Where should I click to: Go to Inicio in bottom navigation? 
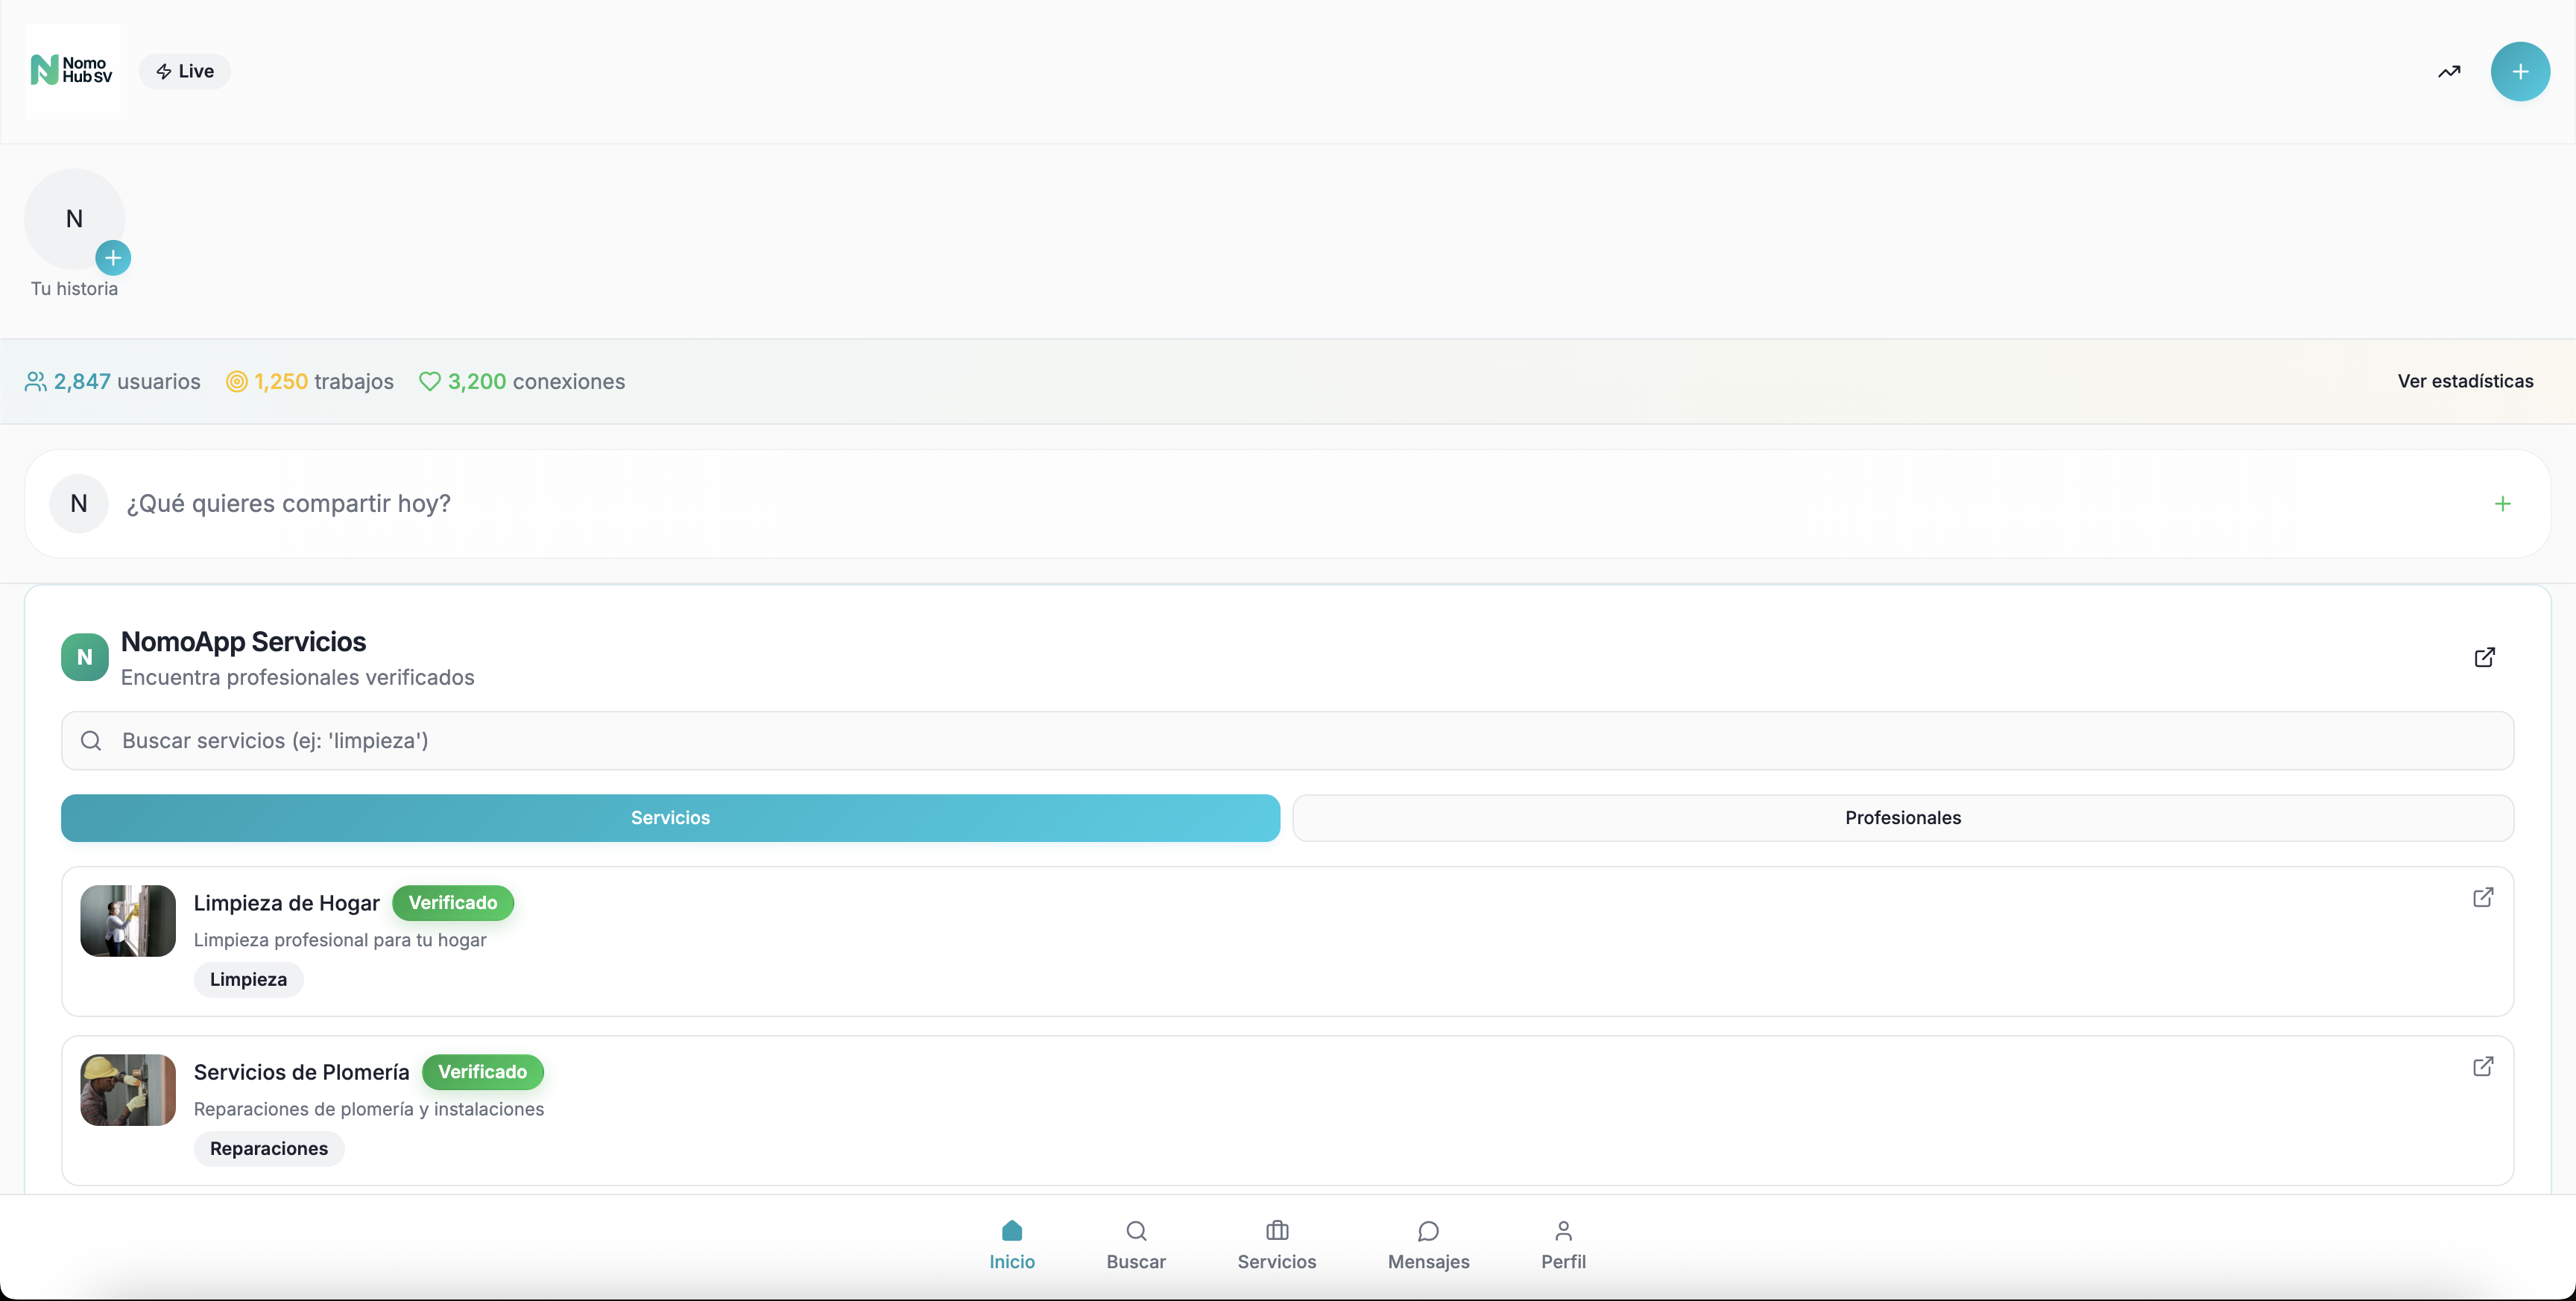[x=1012, y=1245]
